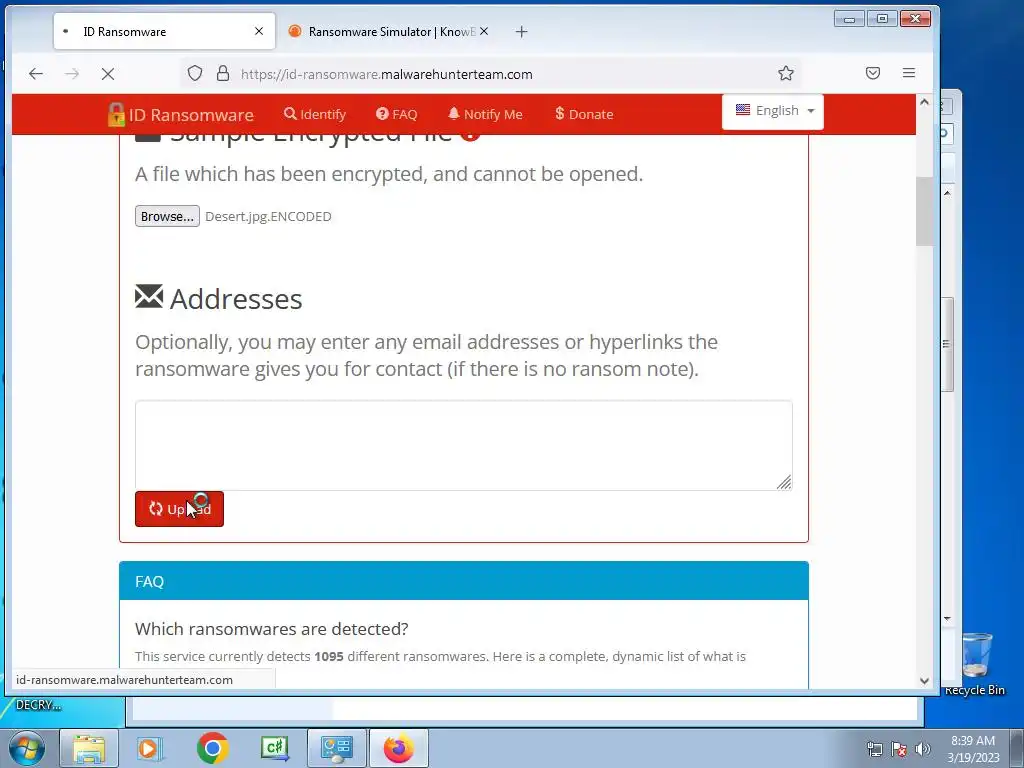The width and height of the screenshot is (1024, 768).
Task: Click the Desert.jpg.ENCODED file name
Action: click(x=268, y=216)
